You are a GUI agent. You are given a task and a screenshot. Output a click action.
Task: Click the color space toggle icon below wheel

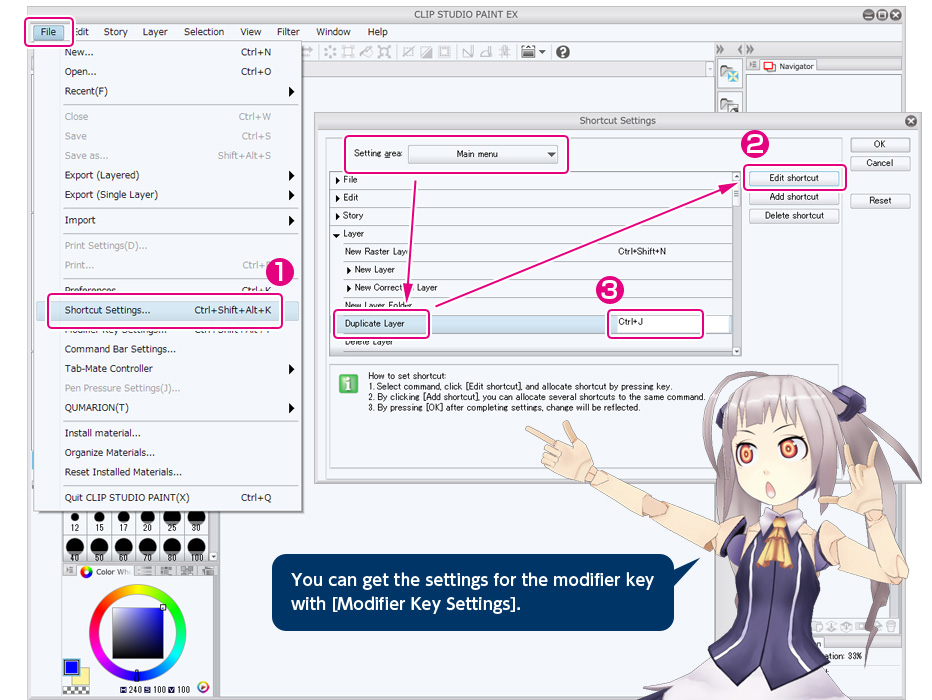[x=203, y=687]
